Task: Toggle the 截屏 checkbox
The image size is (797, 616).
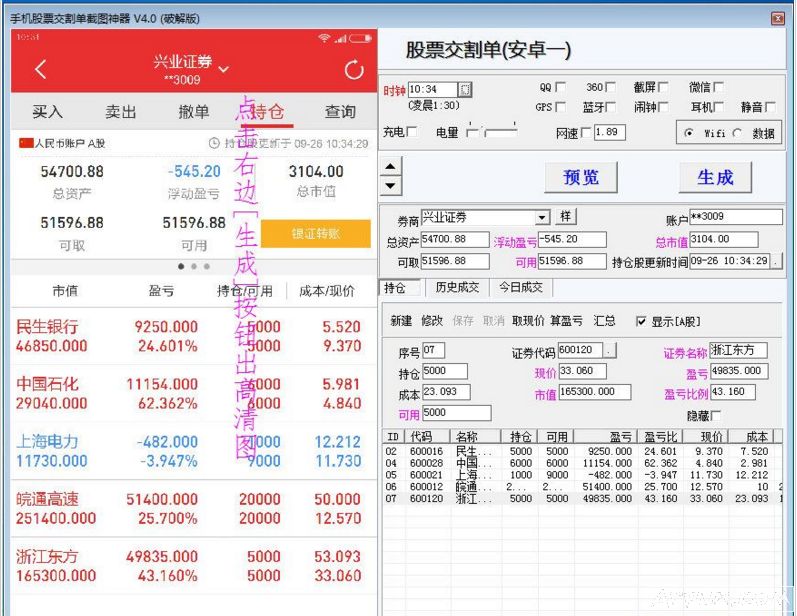Action: click(663, 87)
